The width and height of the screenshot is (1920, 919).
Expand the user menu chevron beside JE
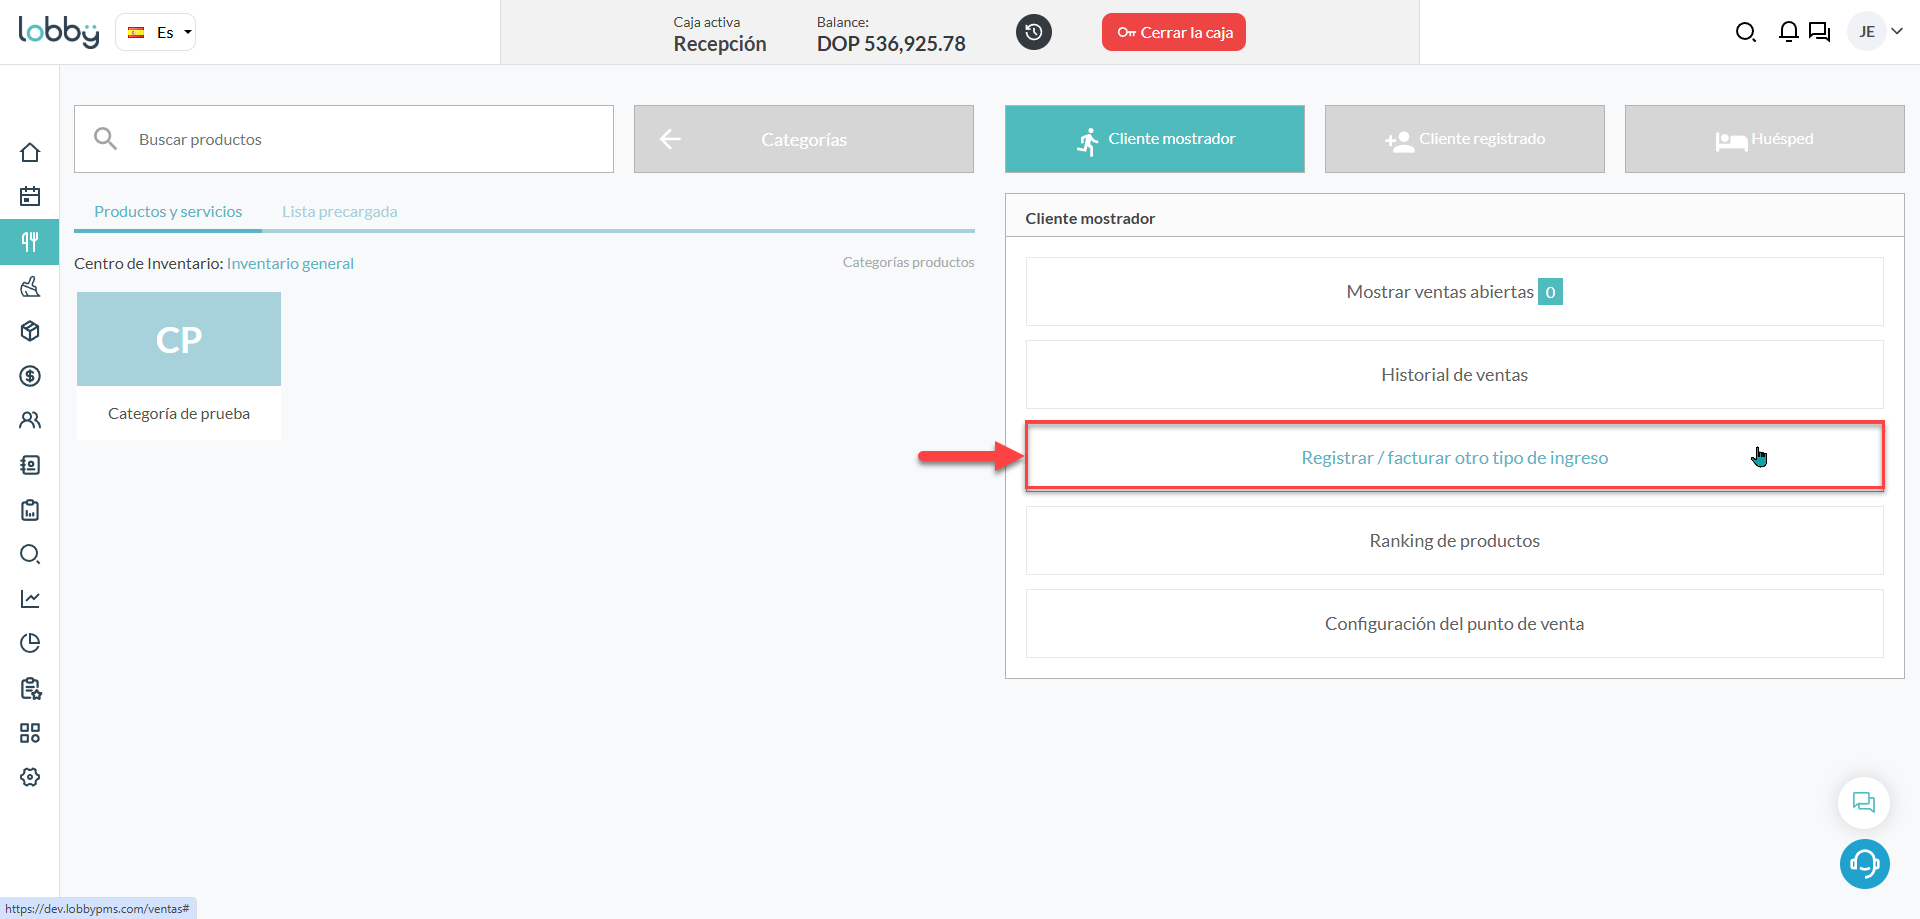pos(1897,32)
